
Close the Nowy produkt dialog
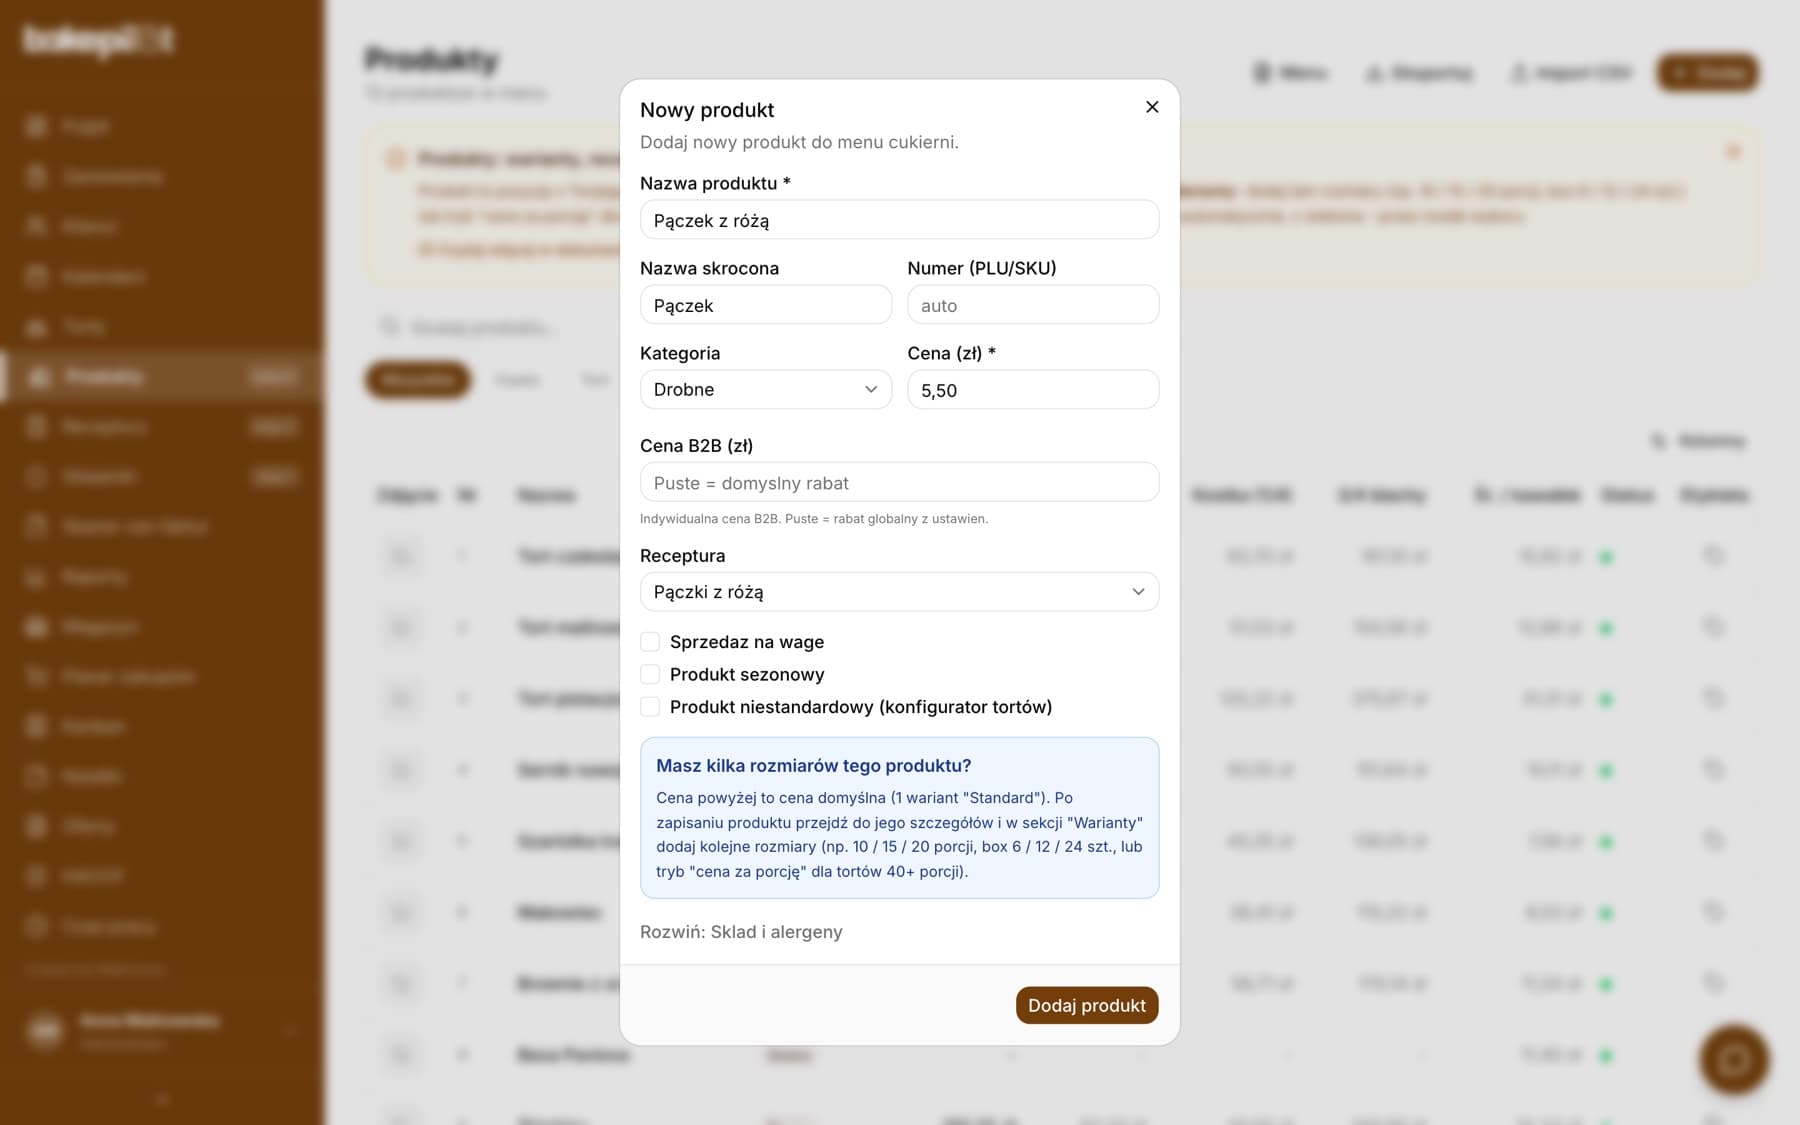tap(1152, 107)
